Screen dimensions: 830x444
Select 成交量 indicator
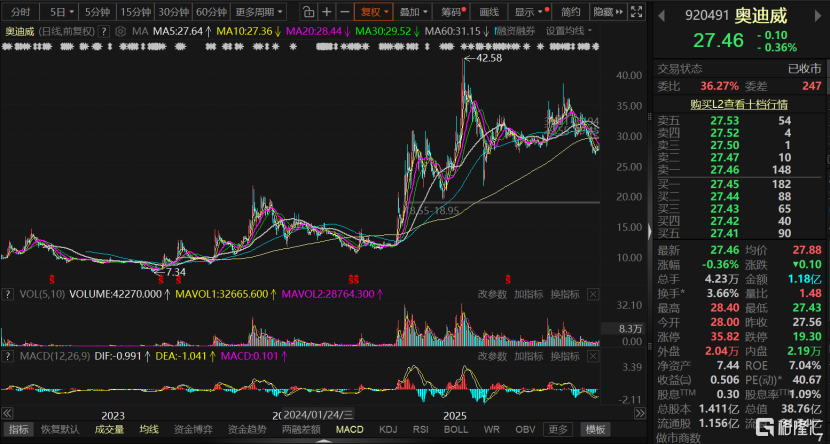109,429
